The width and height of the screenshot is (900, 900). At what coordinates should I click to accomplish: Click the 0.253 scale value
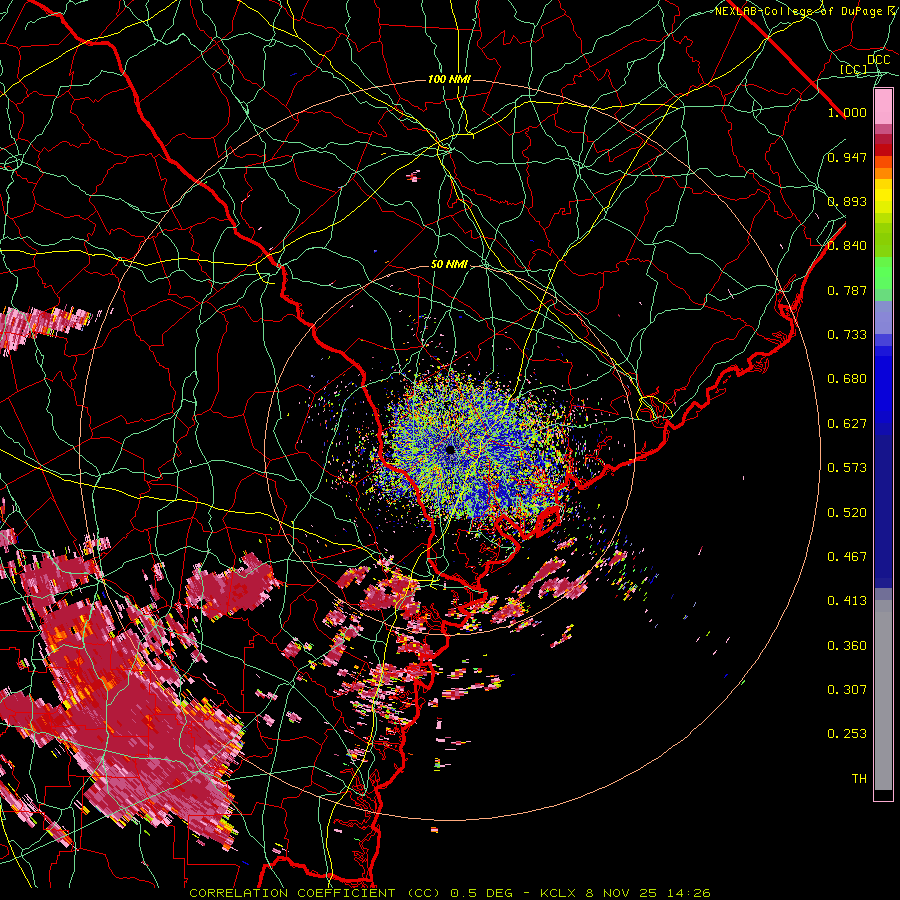coord(847,734)
